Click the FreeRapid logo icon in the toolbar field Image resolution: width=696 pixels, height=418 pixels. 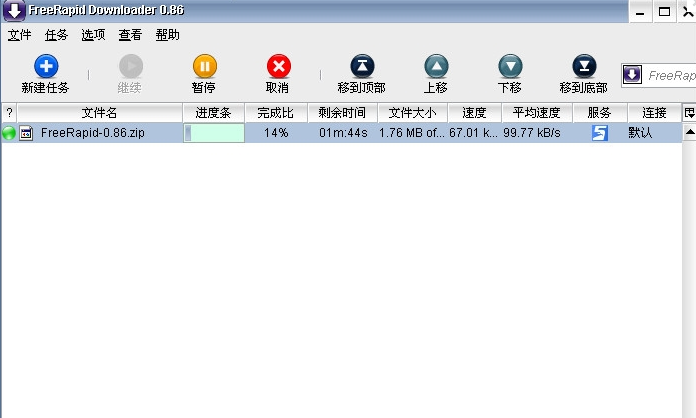[632, 75]
